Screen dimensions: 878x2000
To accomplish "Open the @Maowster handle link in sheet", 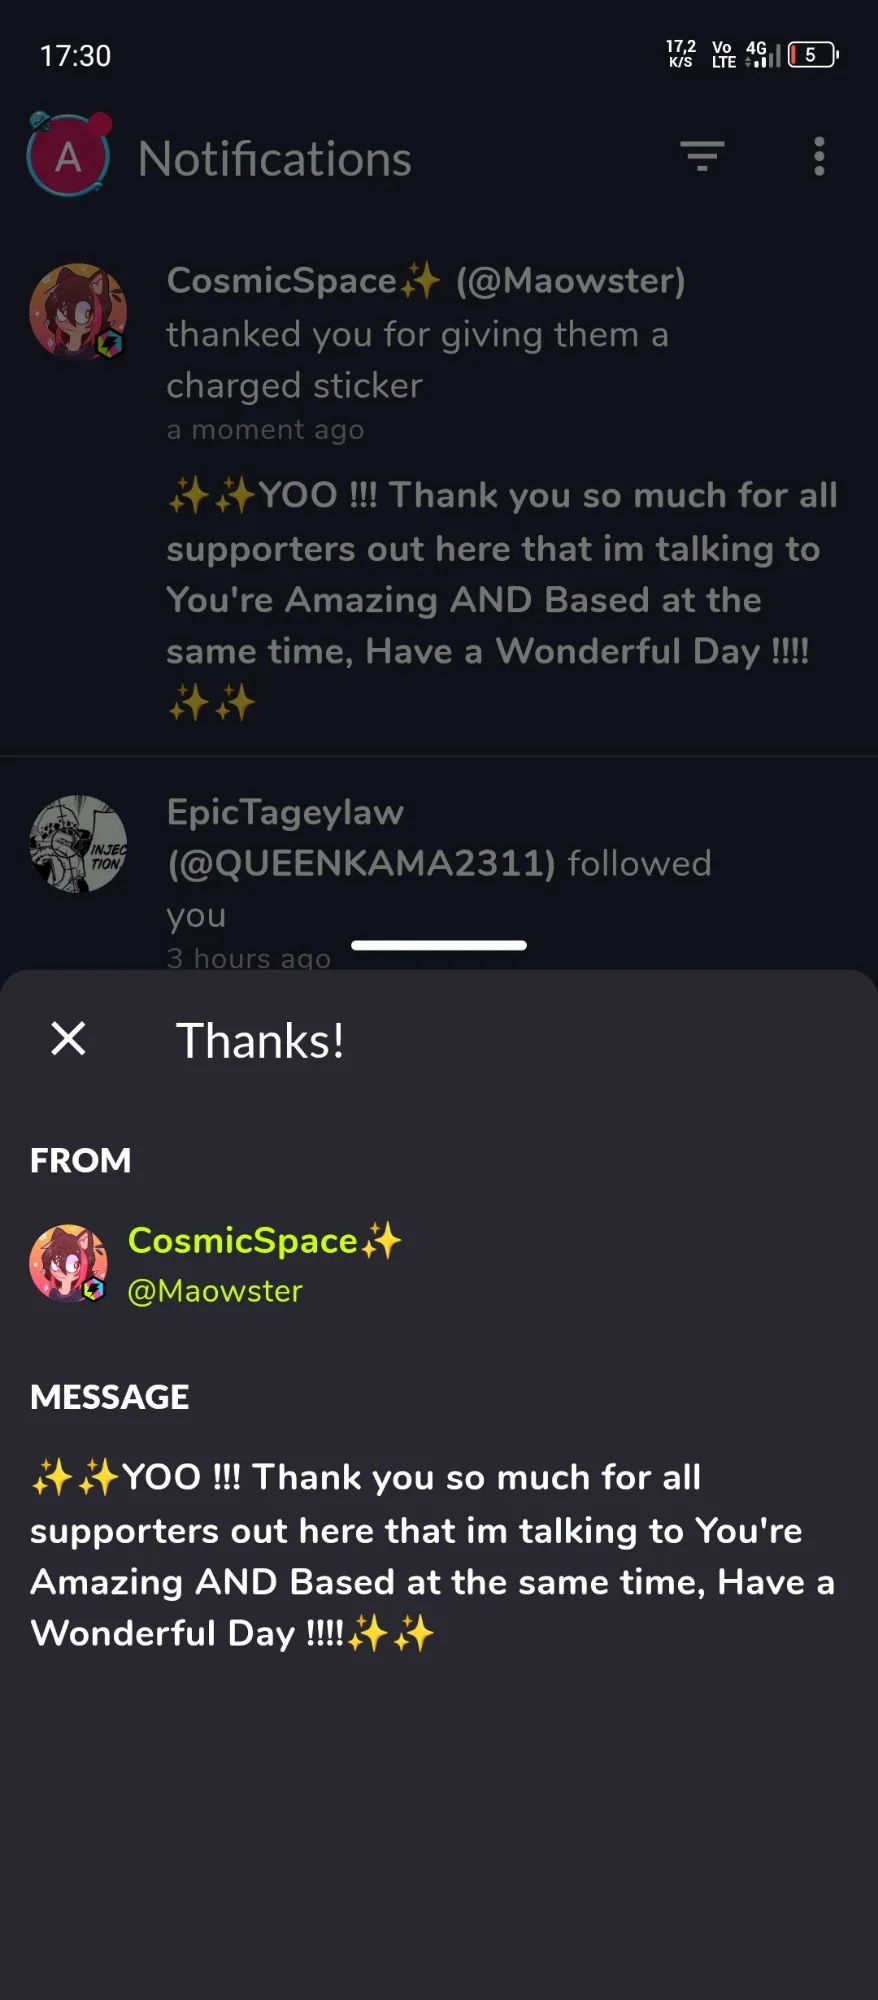I will click(215, 1291).
